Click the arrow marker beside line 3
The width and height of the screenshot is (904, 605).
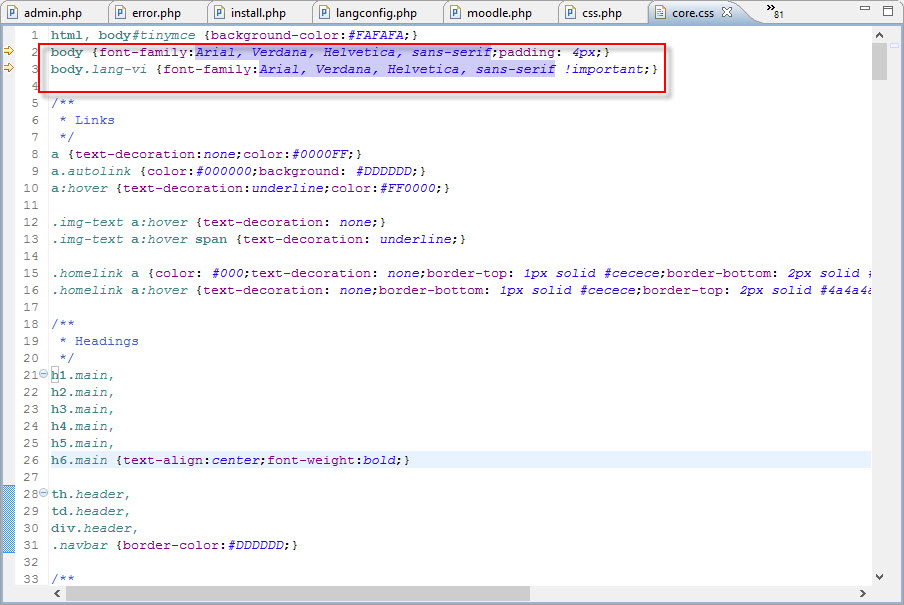click(x=10, y=68)
